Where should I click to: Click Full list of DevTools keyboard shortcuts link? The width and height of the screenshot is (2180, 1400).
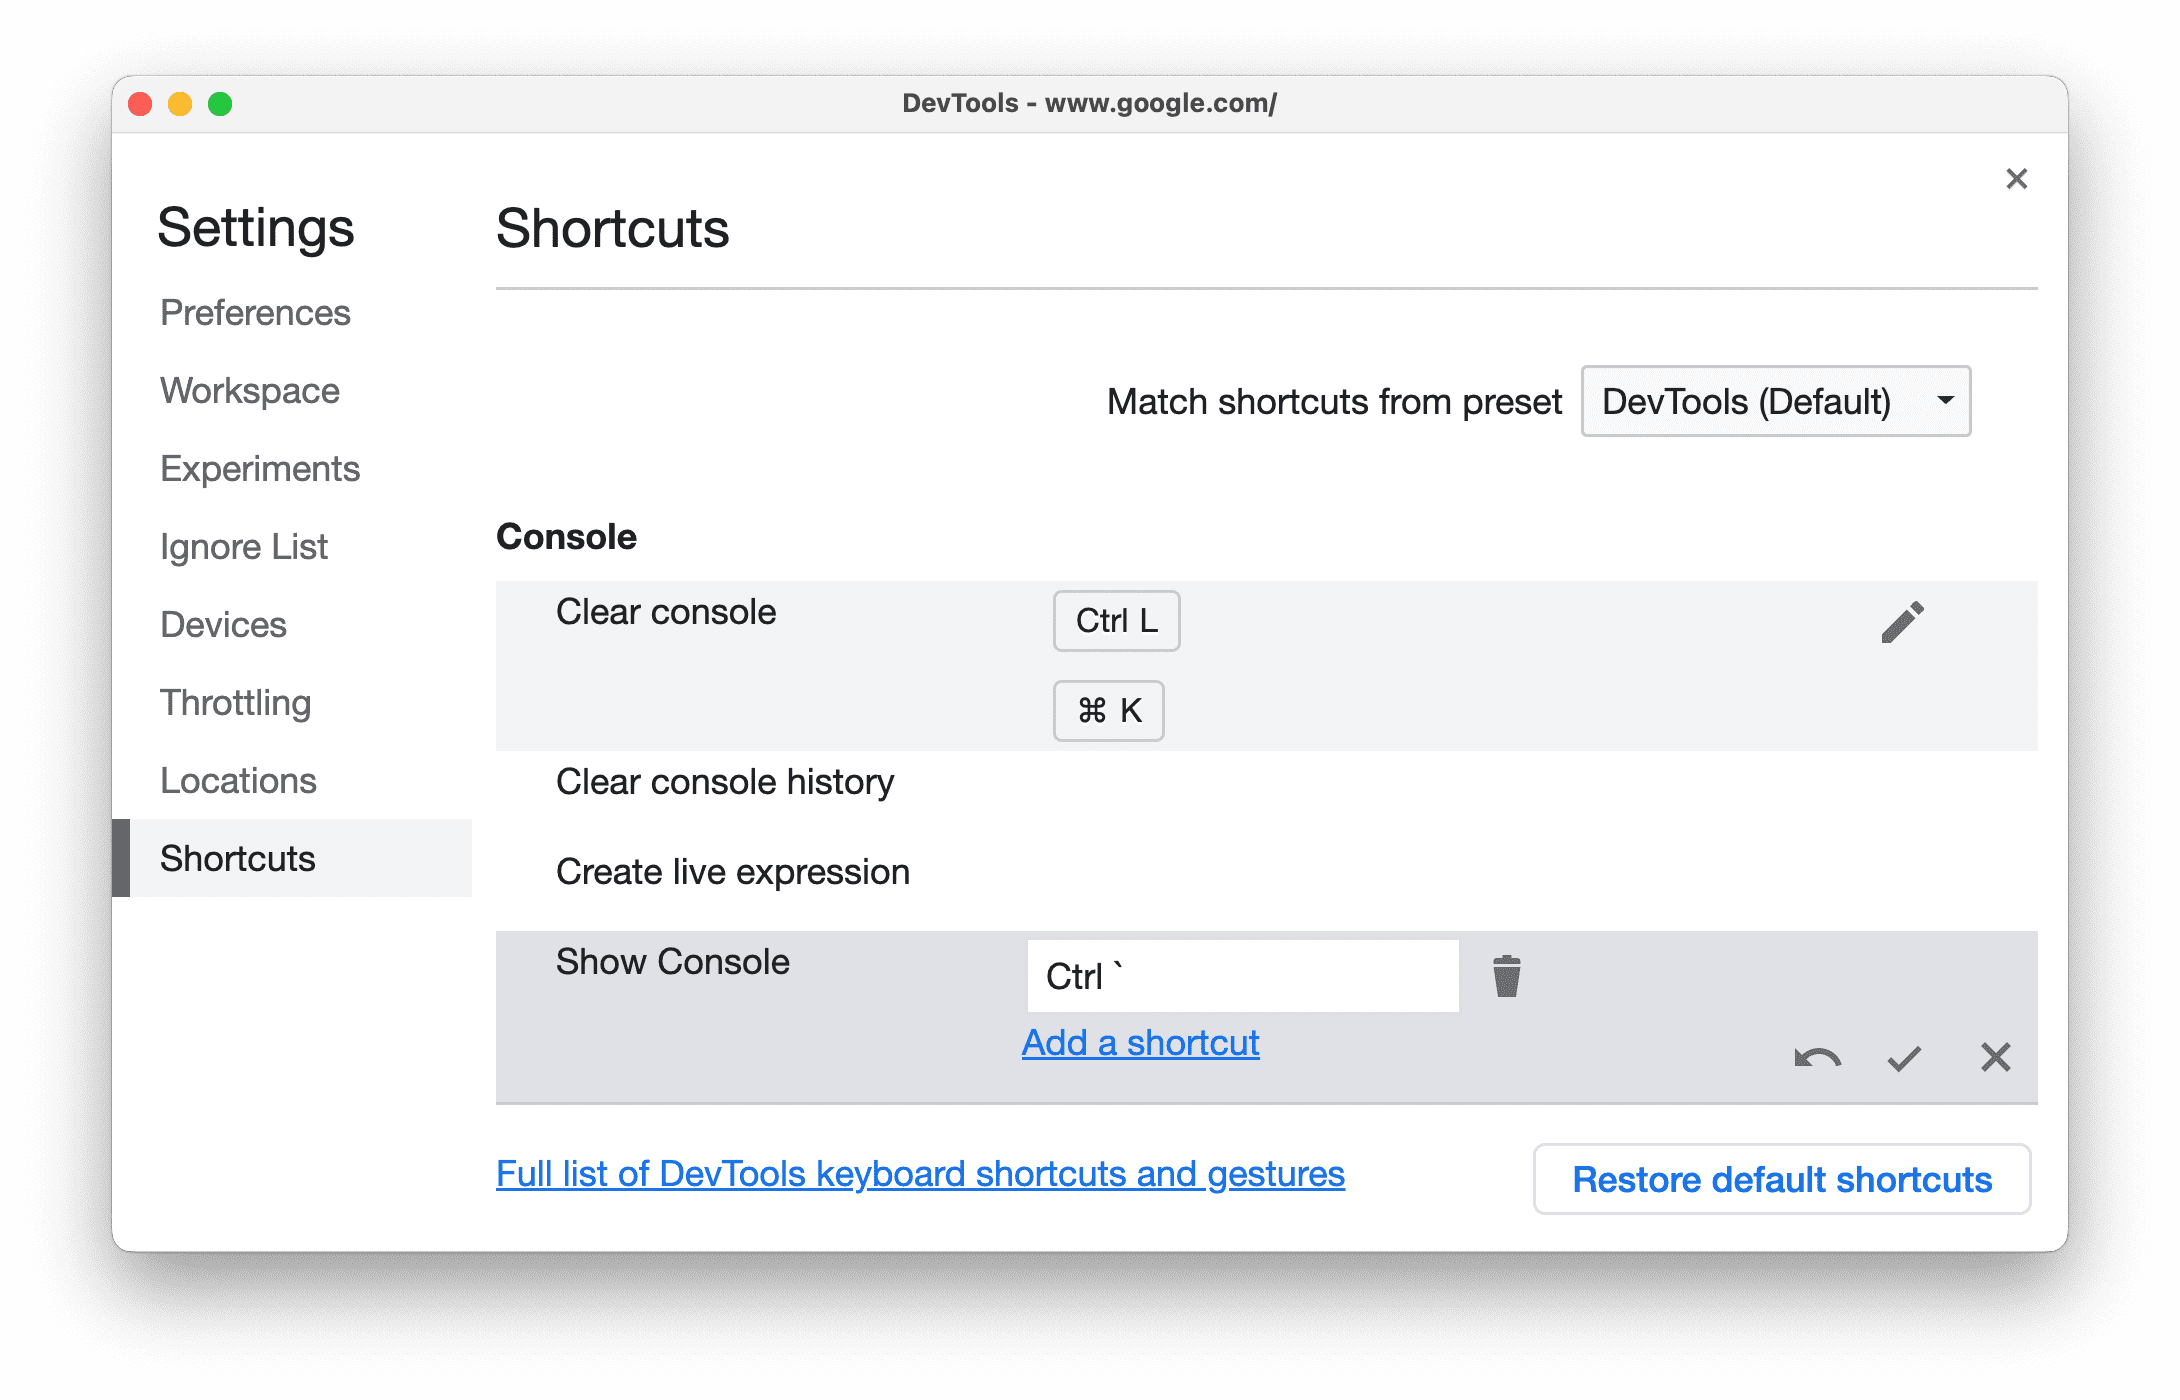coord(918,1176)
